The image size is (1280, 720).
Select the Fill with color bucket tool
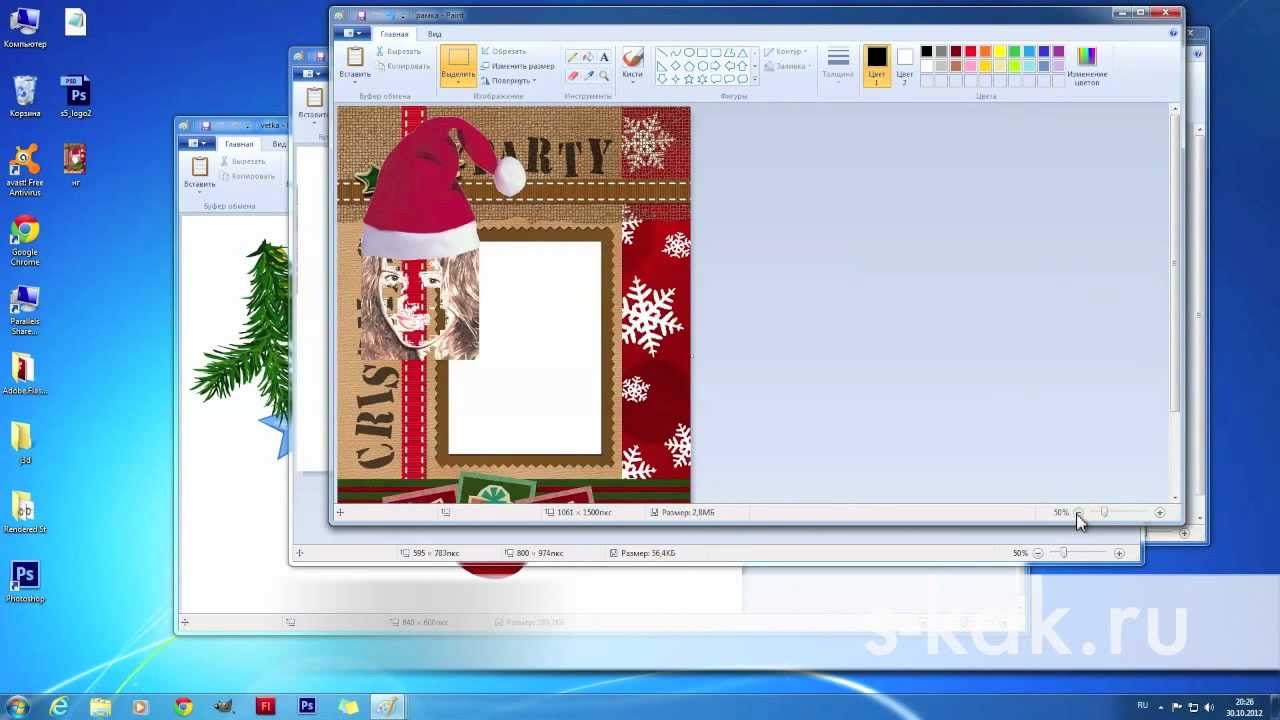click(x=588, y=57)
